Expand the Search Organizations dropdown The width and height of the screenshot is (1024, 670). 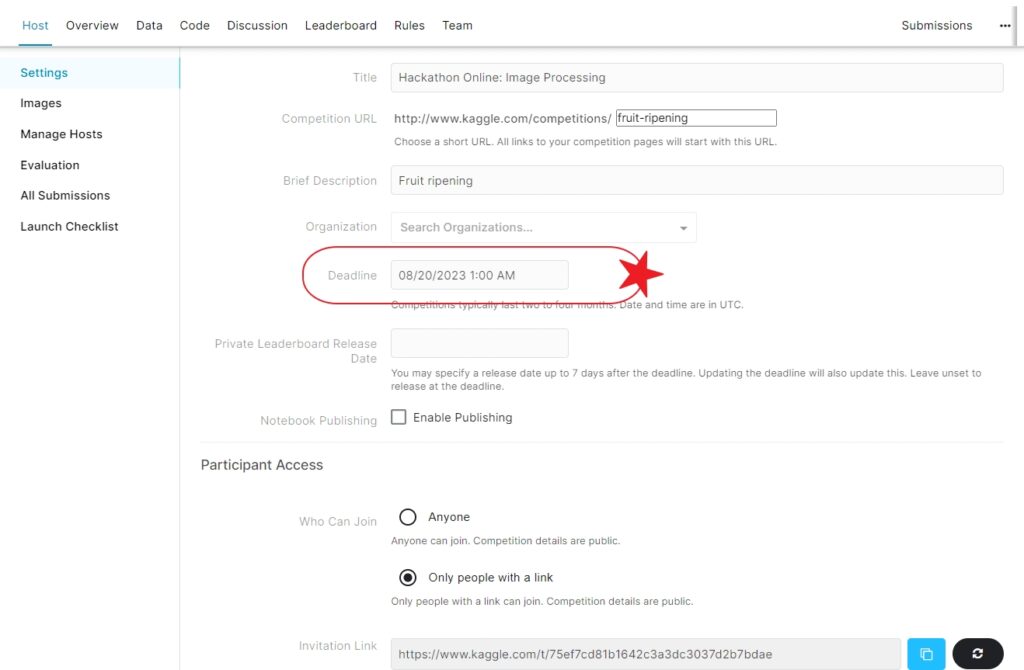point(683,228)
